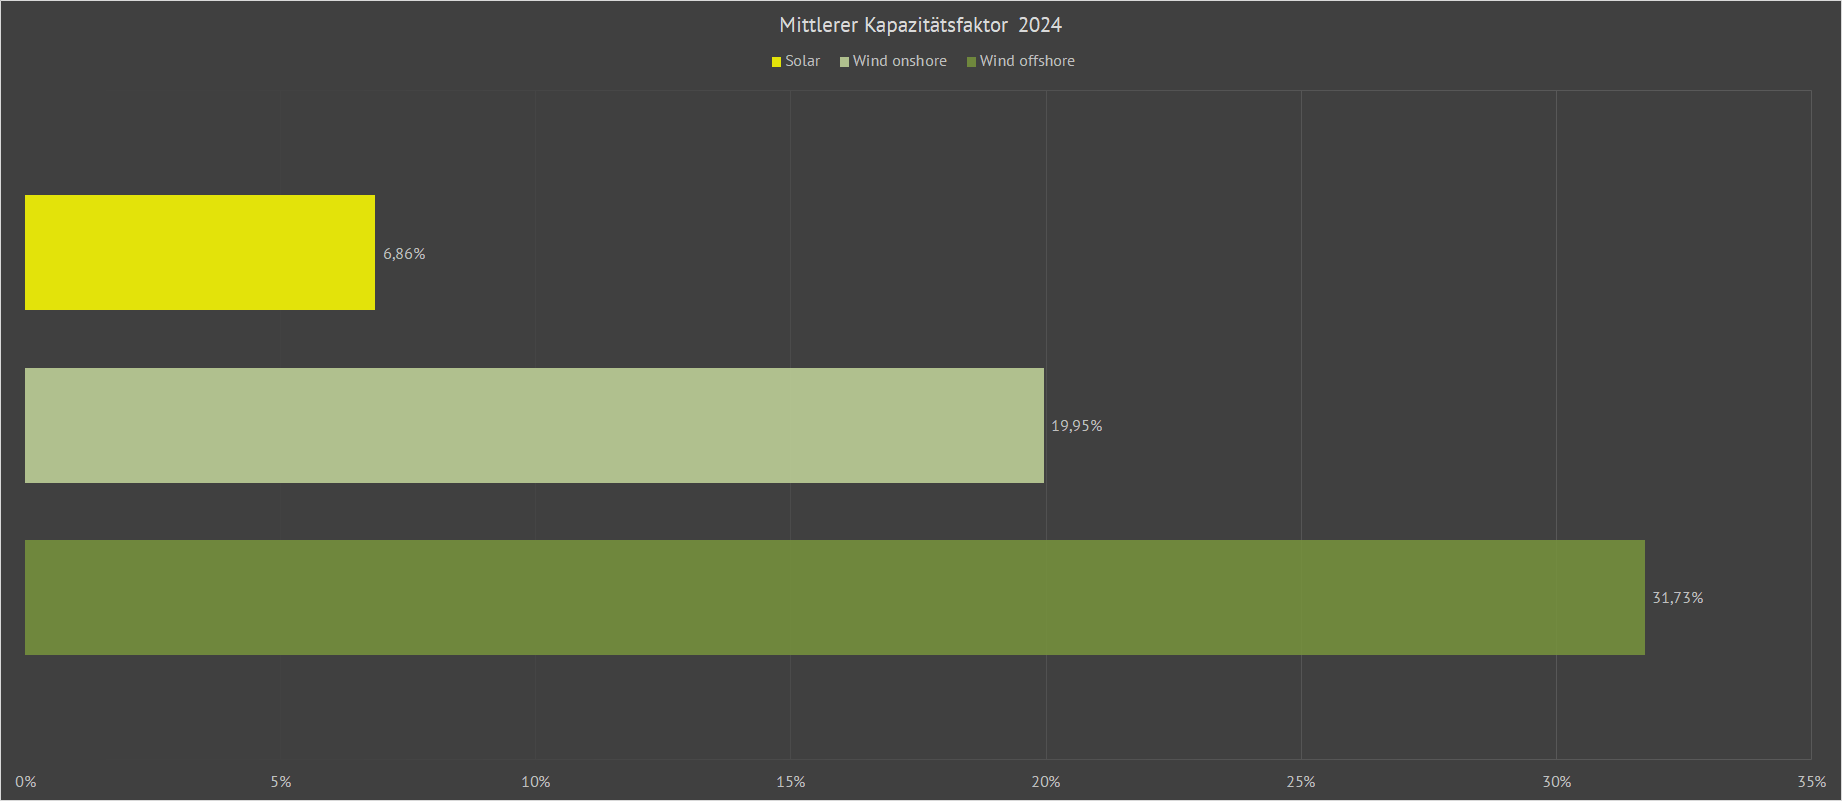Click the dark green Wind offshore legend swatch
1842x801 pixels.
971,62
